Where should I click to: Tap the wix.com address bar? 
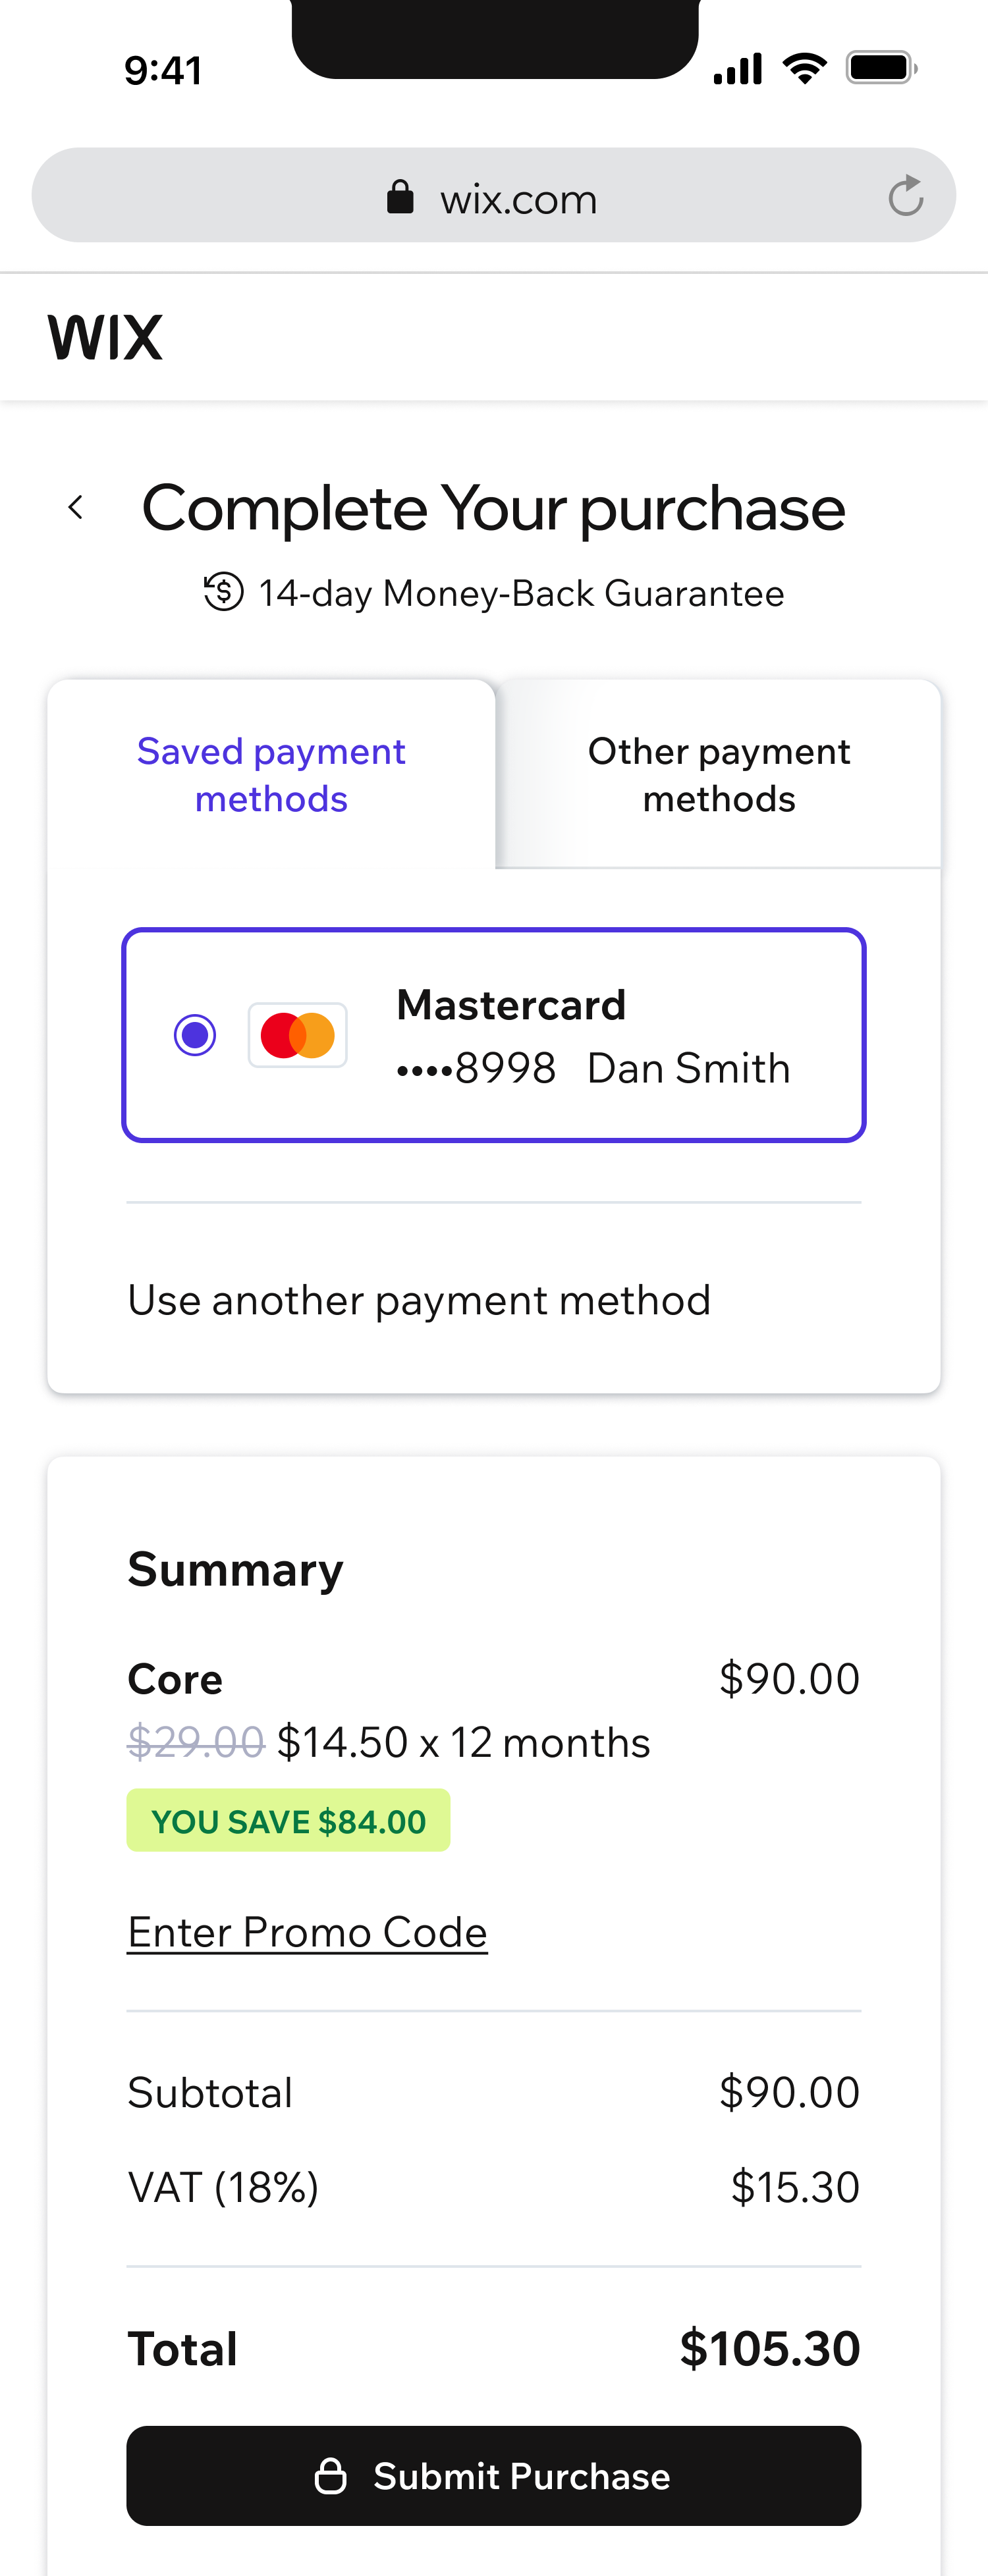point(494,195)
